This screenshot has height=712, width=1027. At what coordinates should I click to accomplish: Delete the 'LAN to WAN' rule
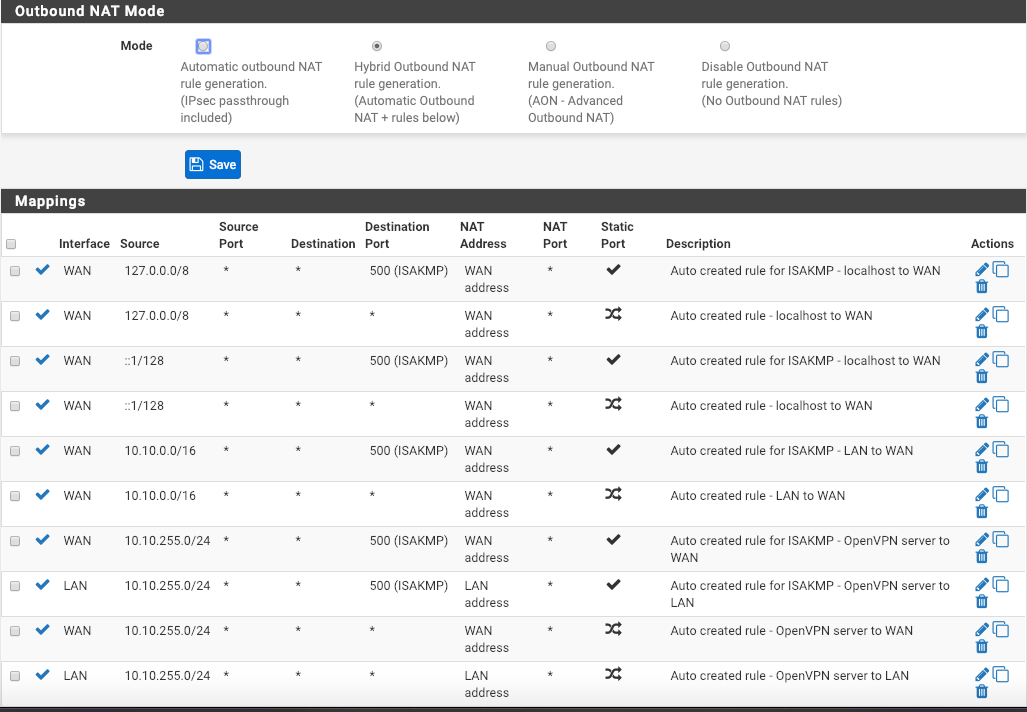tap(981, 512)
